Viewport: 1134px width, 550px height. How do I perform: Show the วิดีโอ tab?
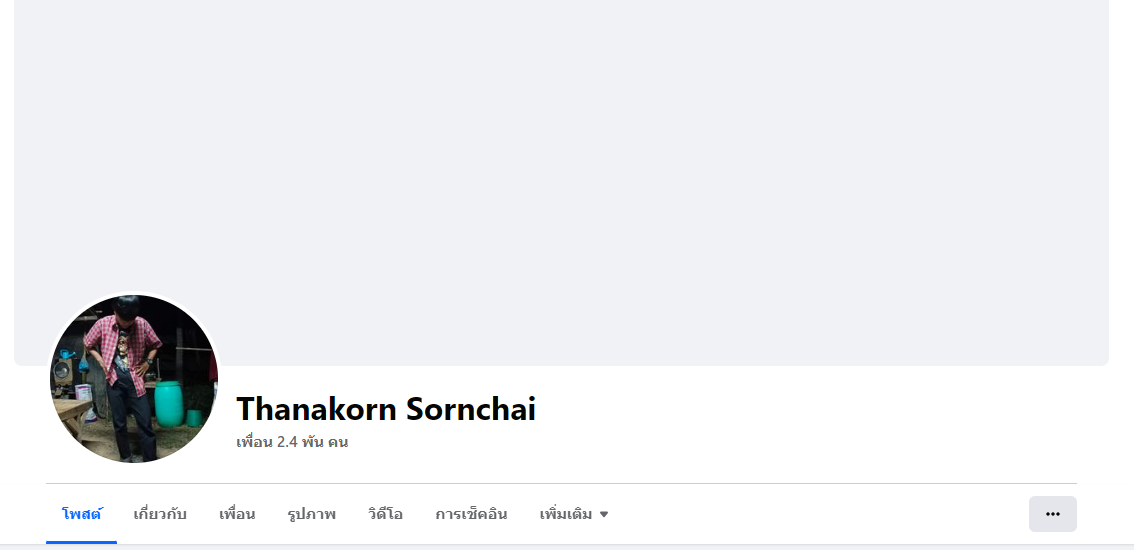[385, 515]
